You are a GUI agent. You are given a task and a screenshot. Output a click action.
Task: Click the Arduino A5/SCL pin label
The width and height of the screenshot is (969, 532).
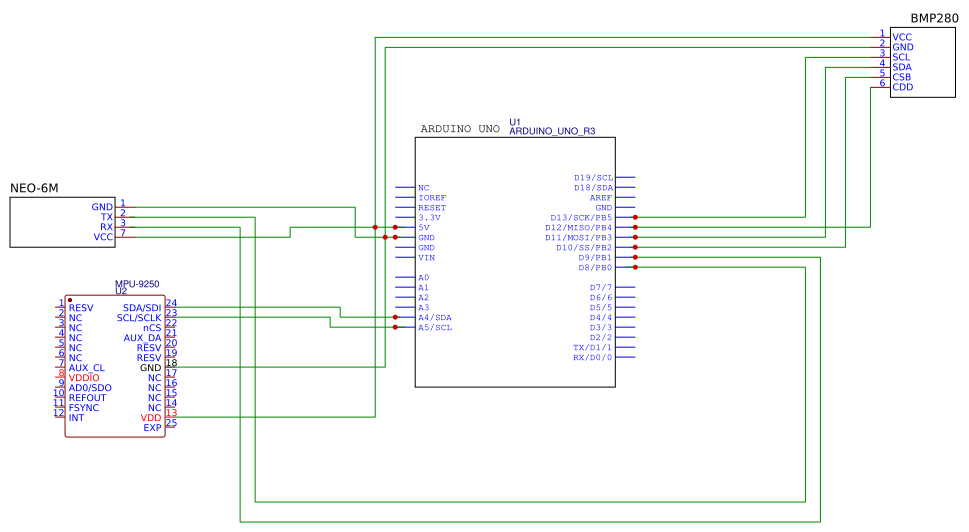[x=435, y=327]
